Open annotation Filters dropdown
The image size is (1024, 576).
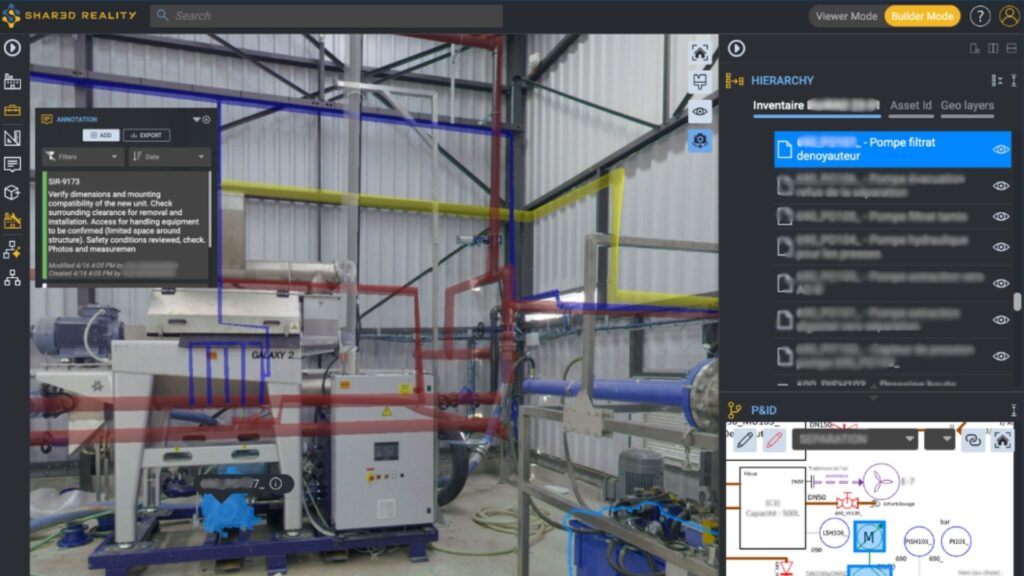click(82, 157)
